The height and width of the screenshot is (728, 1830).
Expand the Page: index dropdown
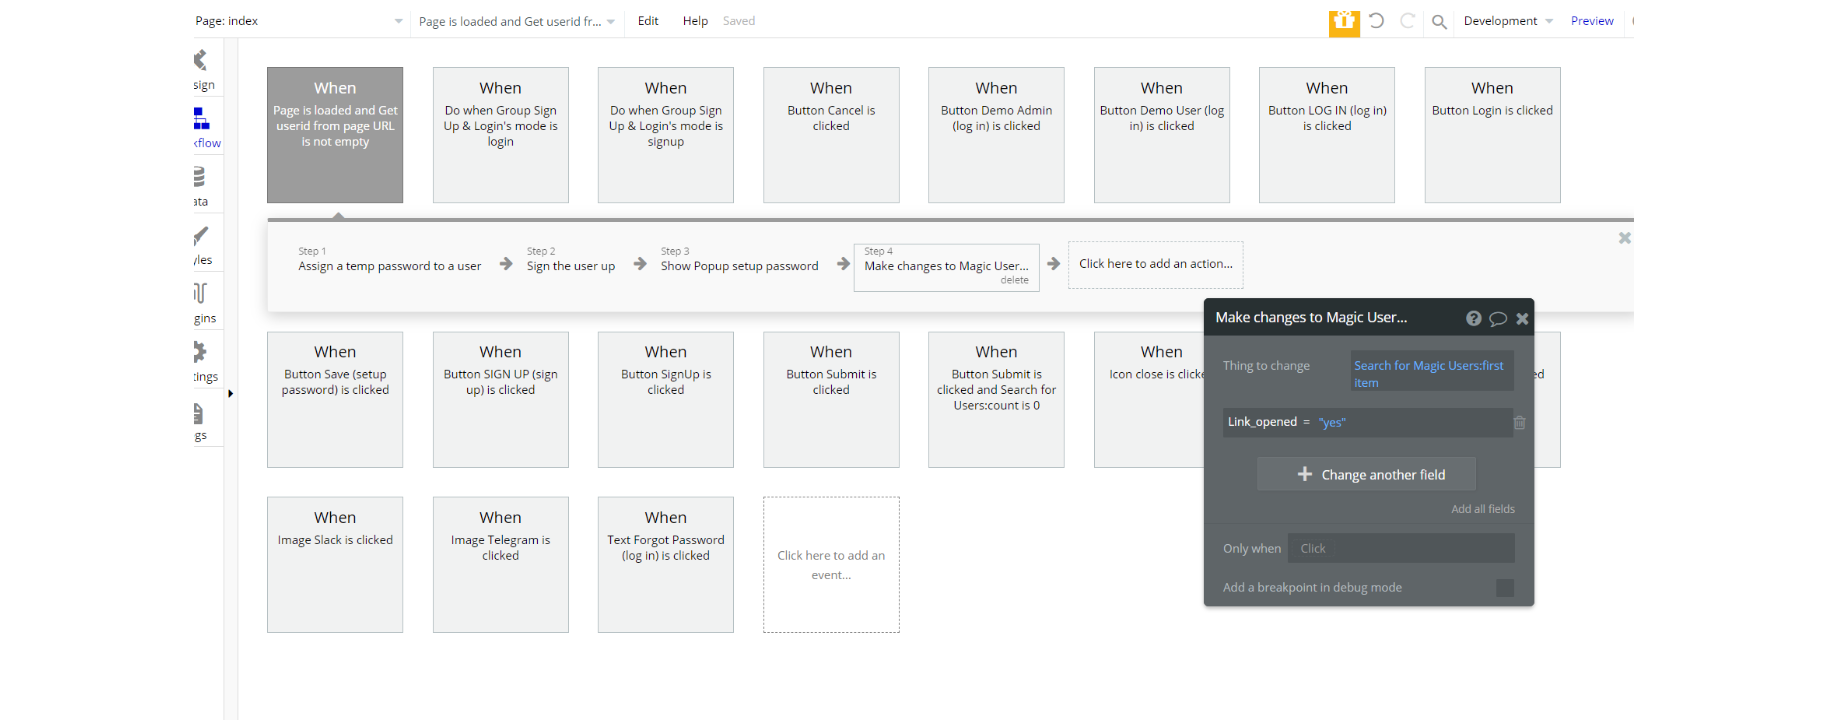tap(299, 21)
